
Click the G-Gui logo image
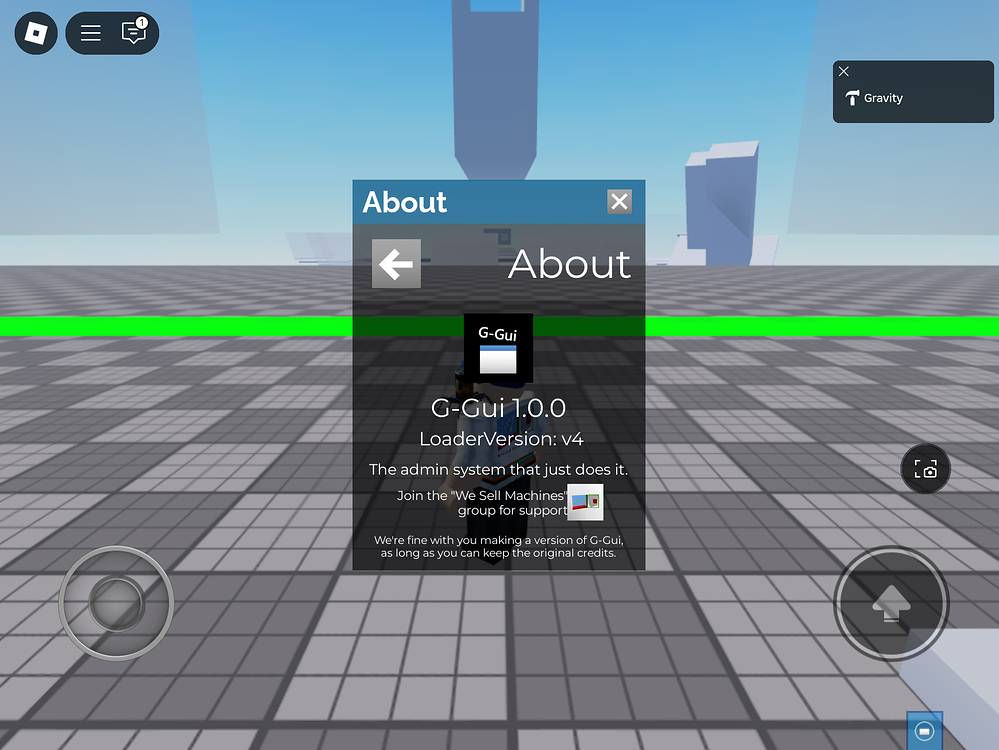pos(498,348)
